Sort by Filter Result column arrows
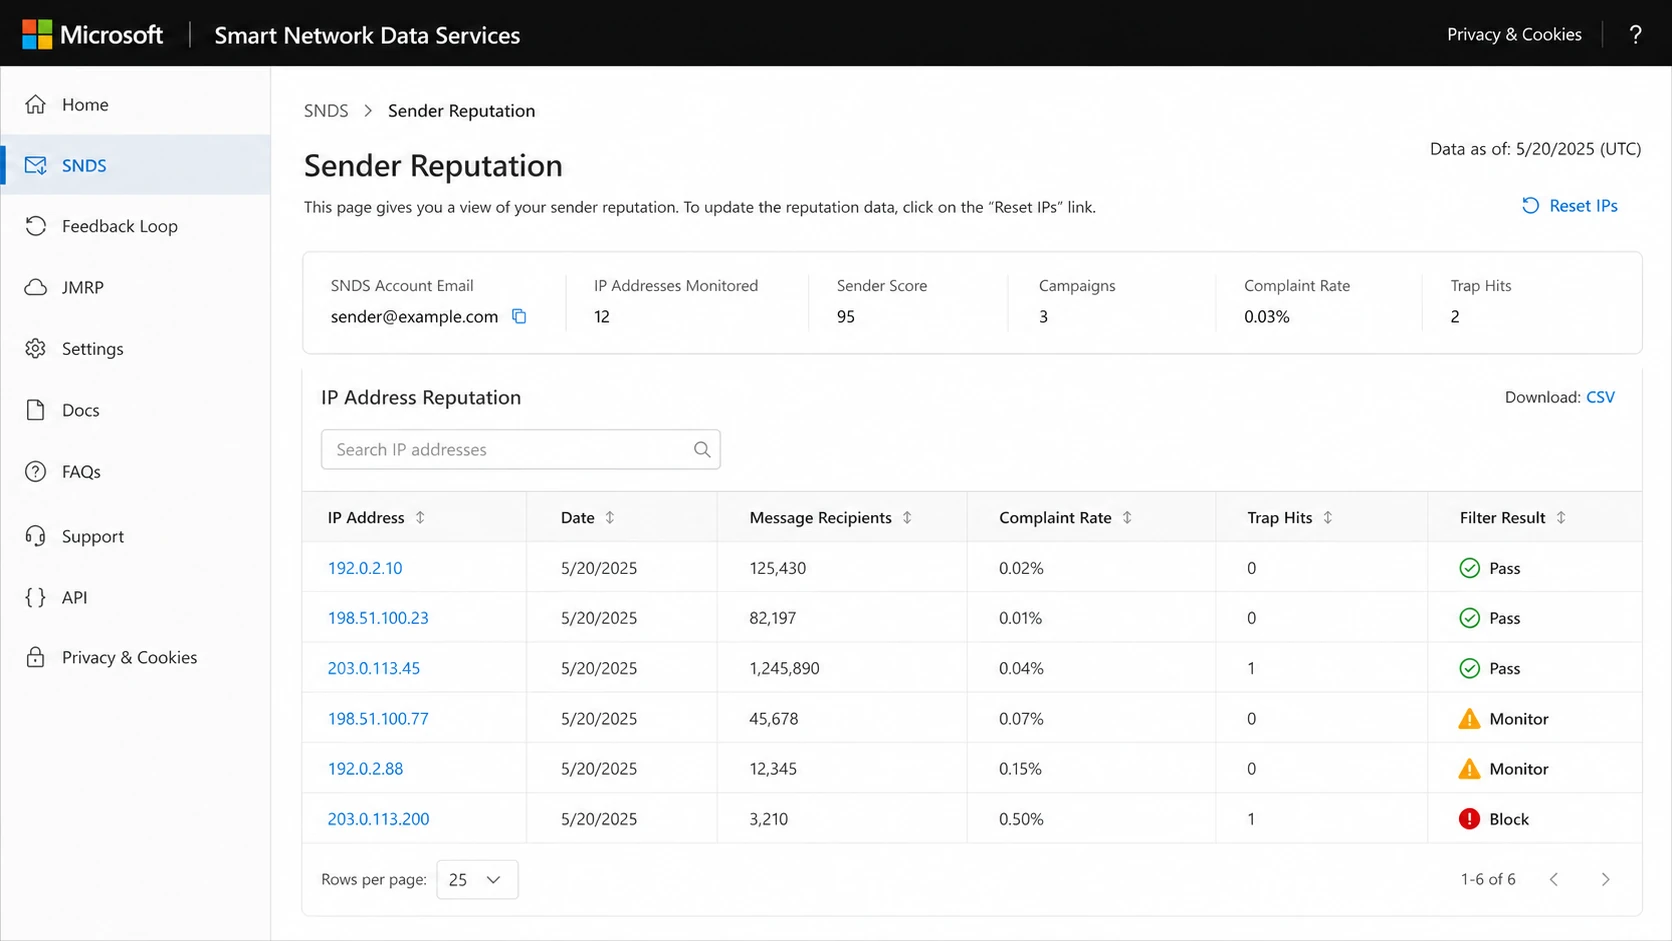This screenshot has height=941, width=1672. coord(1561,517)
